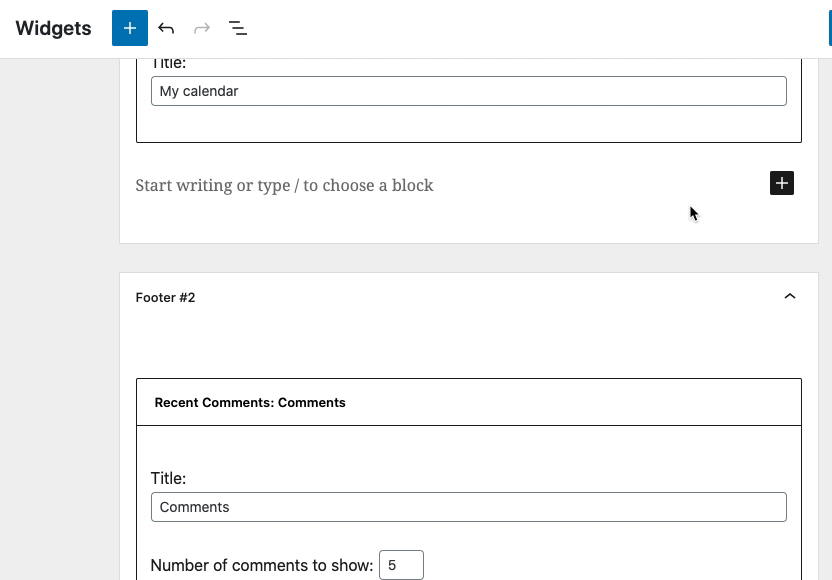Toggle the blue block inserter button
The width and height of the screenshot is (832, 580).
click(x=130, y=28)
